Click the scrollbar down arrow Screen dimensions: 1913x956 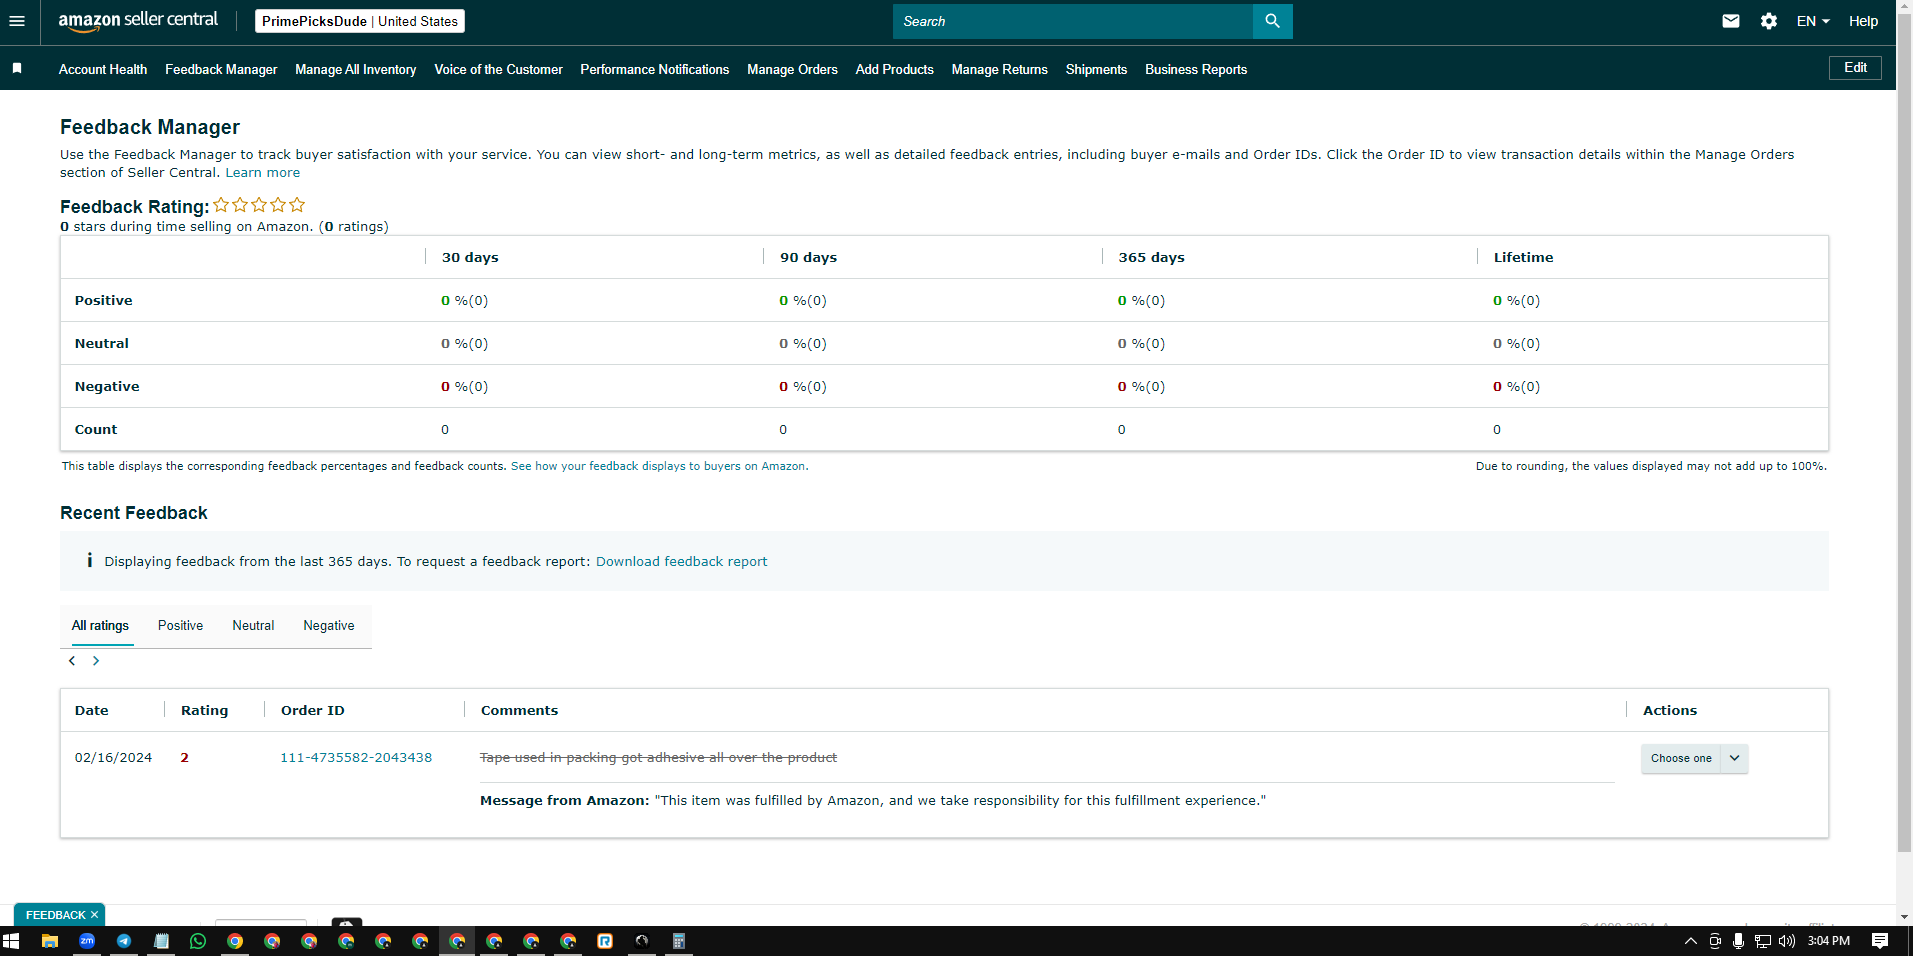click(x=1904, y=916)
